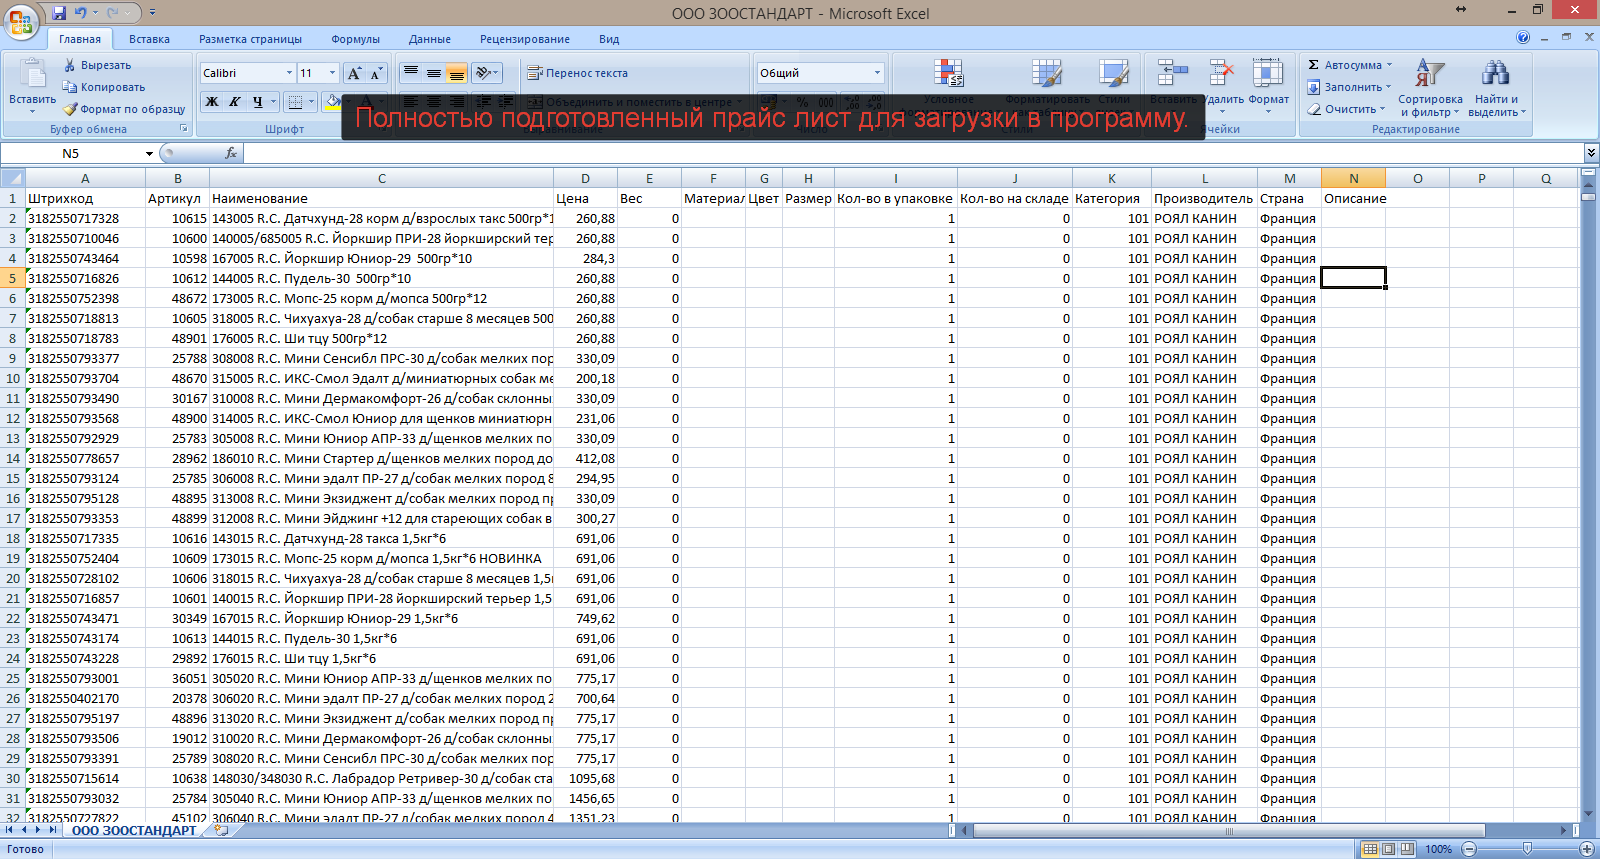Open text orientation options
Screen dimensions: 1600x859
click(x=487, y=73)
